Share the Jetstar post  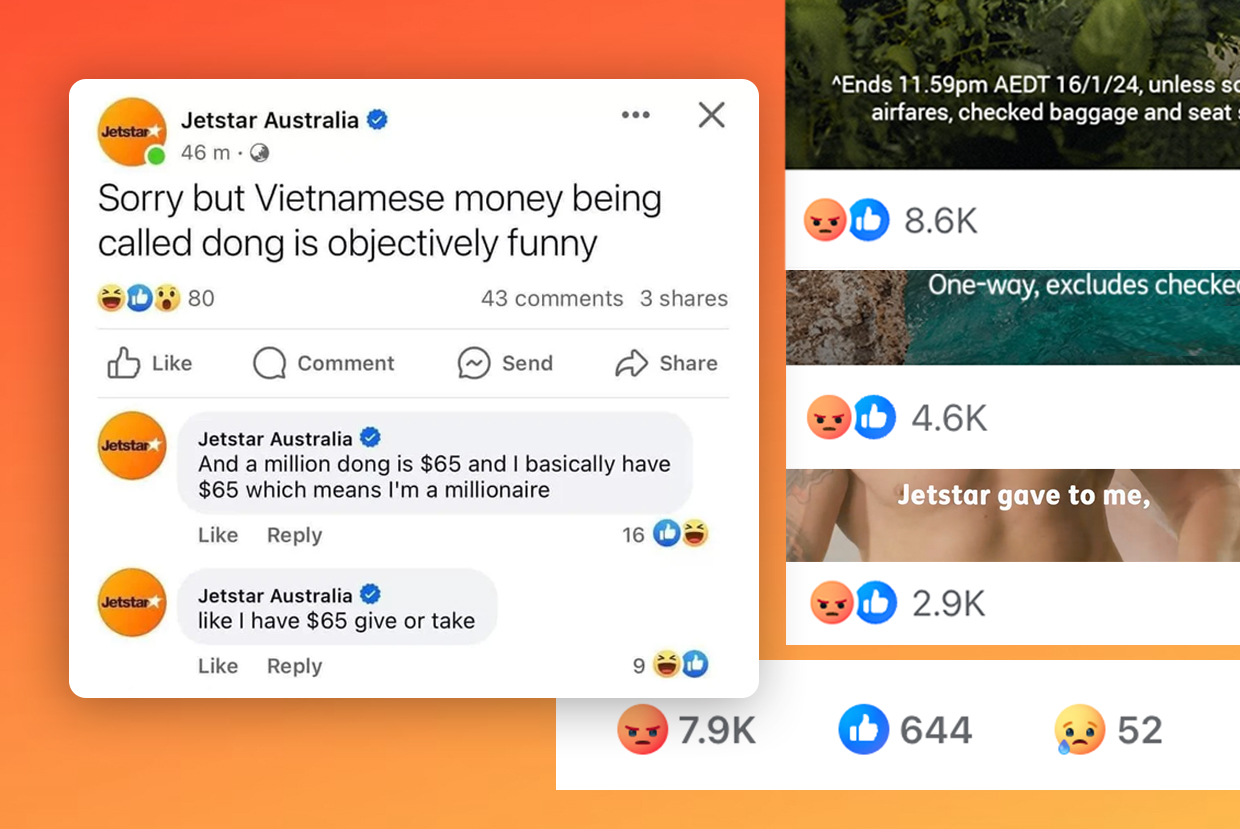pyautogui.click(x=666, y=363)
